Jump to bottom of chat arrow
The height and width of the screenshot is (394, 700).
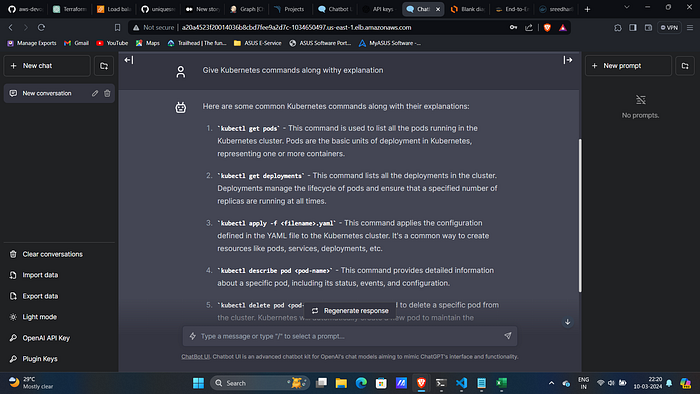pos(567,322)
